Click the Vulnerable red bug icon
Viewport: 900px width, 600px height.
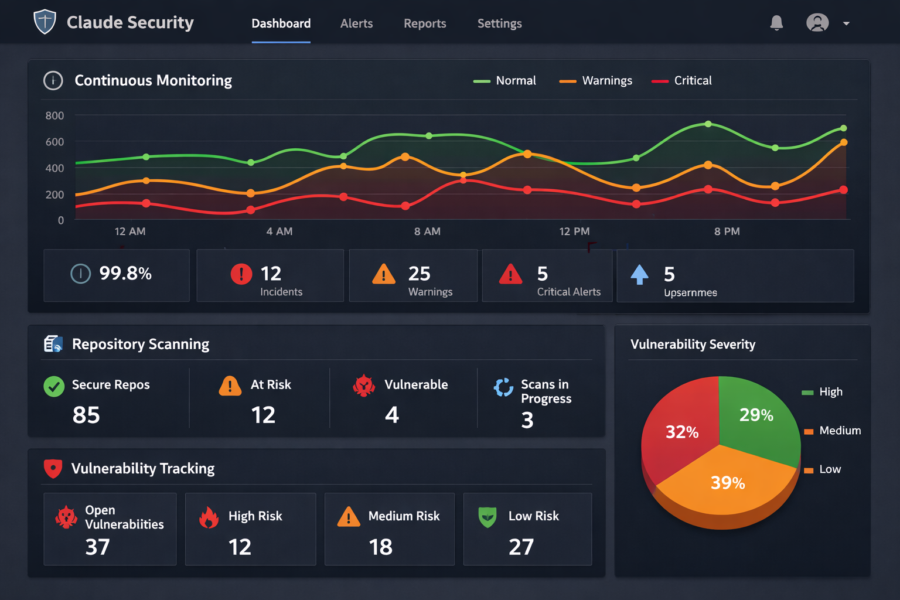pyautogui.click(x=364, y=386)
